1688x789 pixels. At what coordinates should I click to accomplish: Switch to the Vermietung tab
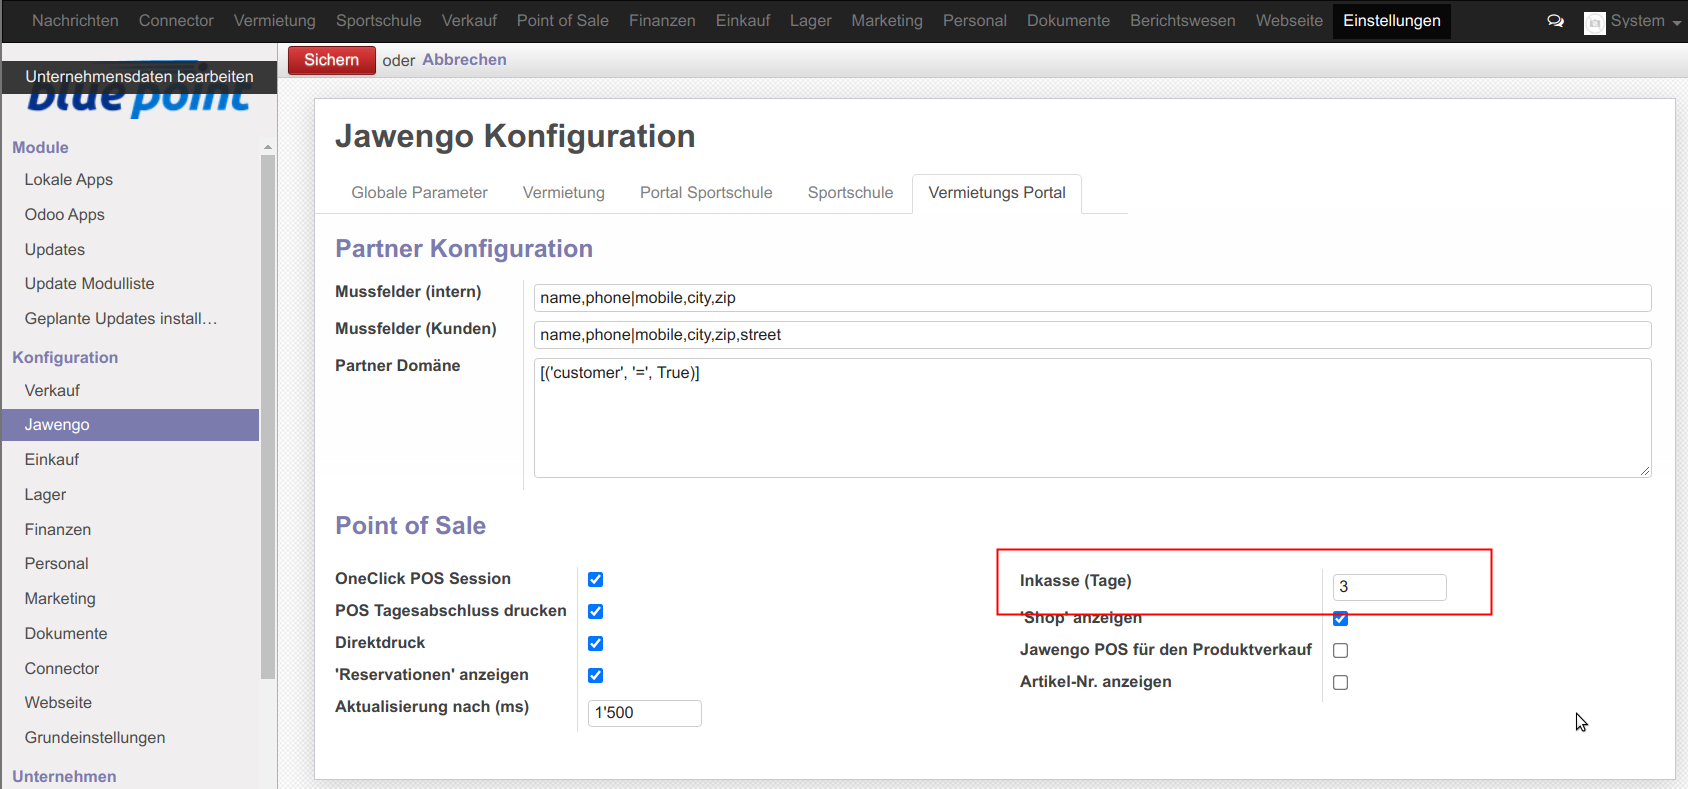(563, 193)
